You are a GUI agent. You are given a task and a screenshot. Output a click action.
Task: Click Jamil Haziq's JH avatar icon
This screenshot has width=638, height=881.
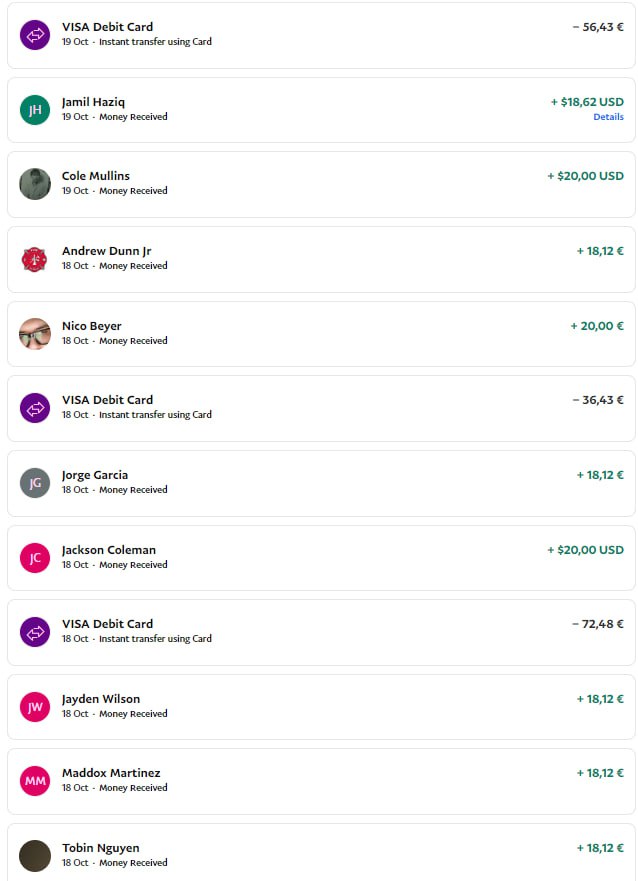[35, 110]
